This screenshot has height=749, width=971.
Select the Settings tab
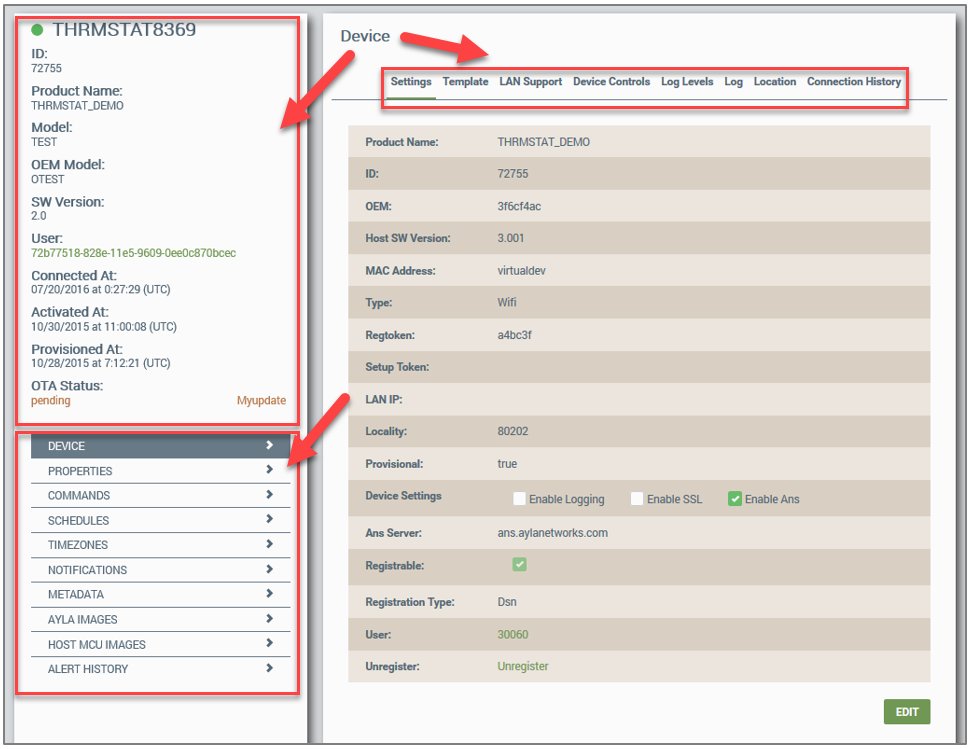pos(411,82)
